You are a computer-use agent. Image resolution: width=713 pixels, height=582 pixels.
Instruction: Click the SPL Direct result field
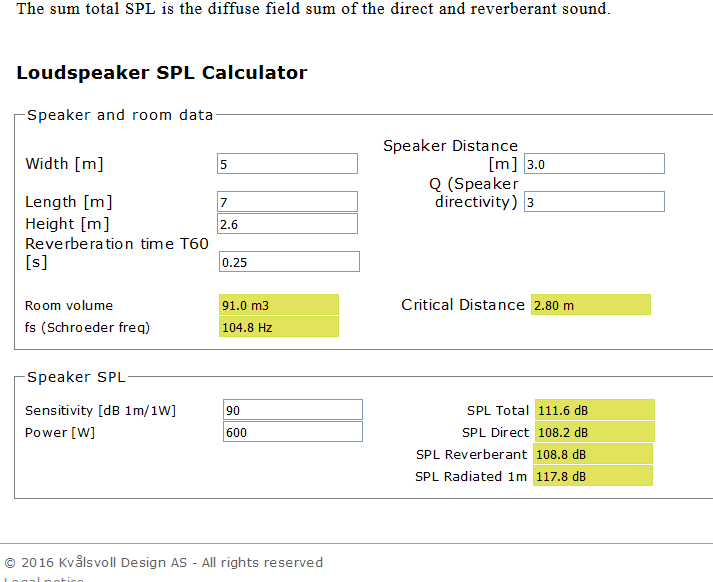point(594,432)
